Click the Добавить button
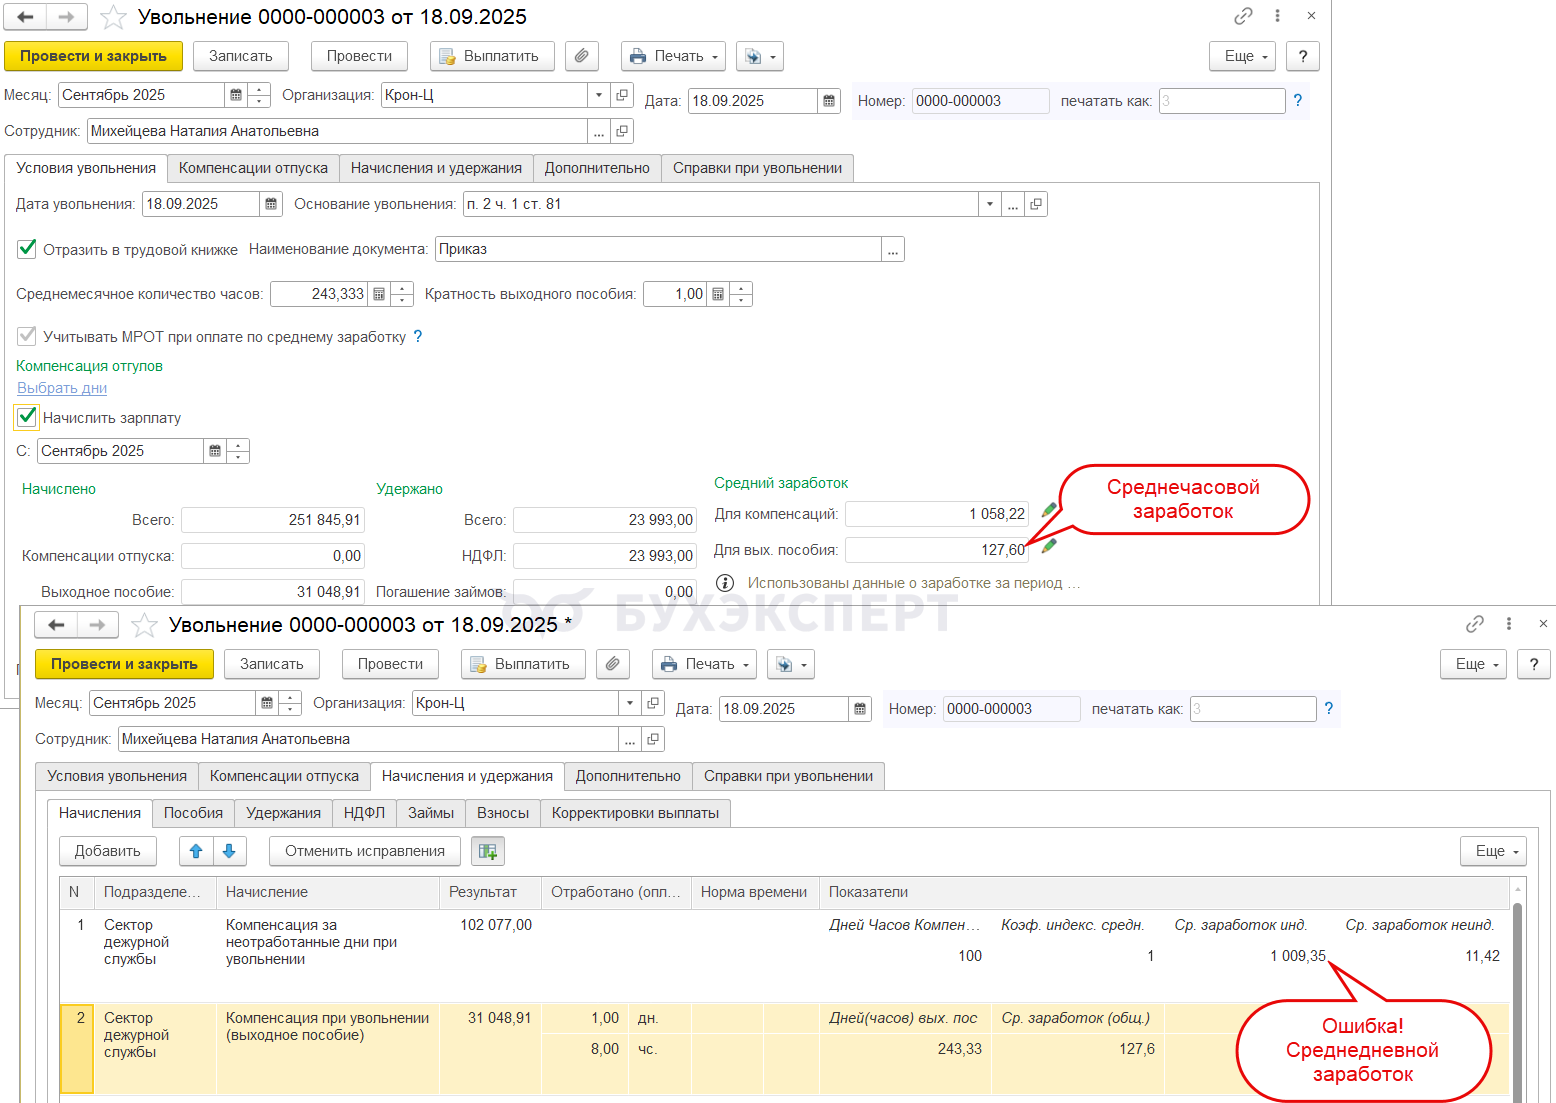The height and width of the screenshot is (1103, 1556). (x=108, y=851)
